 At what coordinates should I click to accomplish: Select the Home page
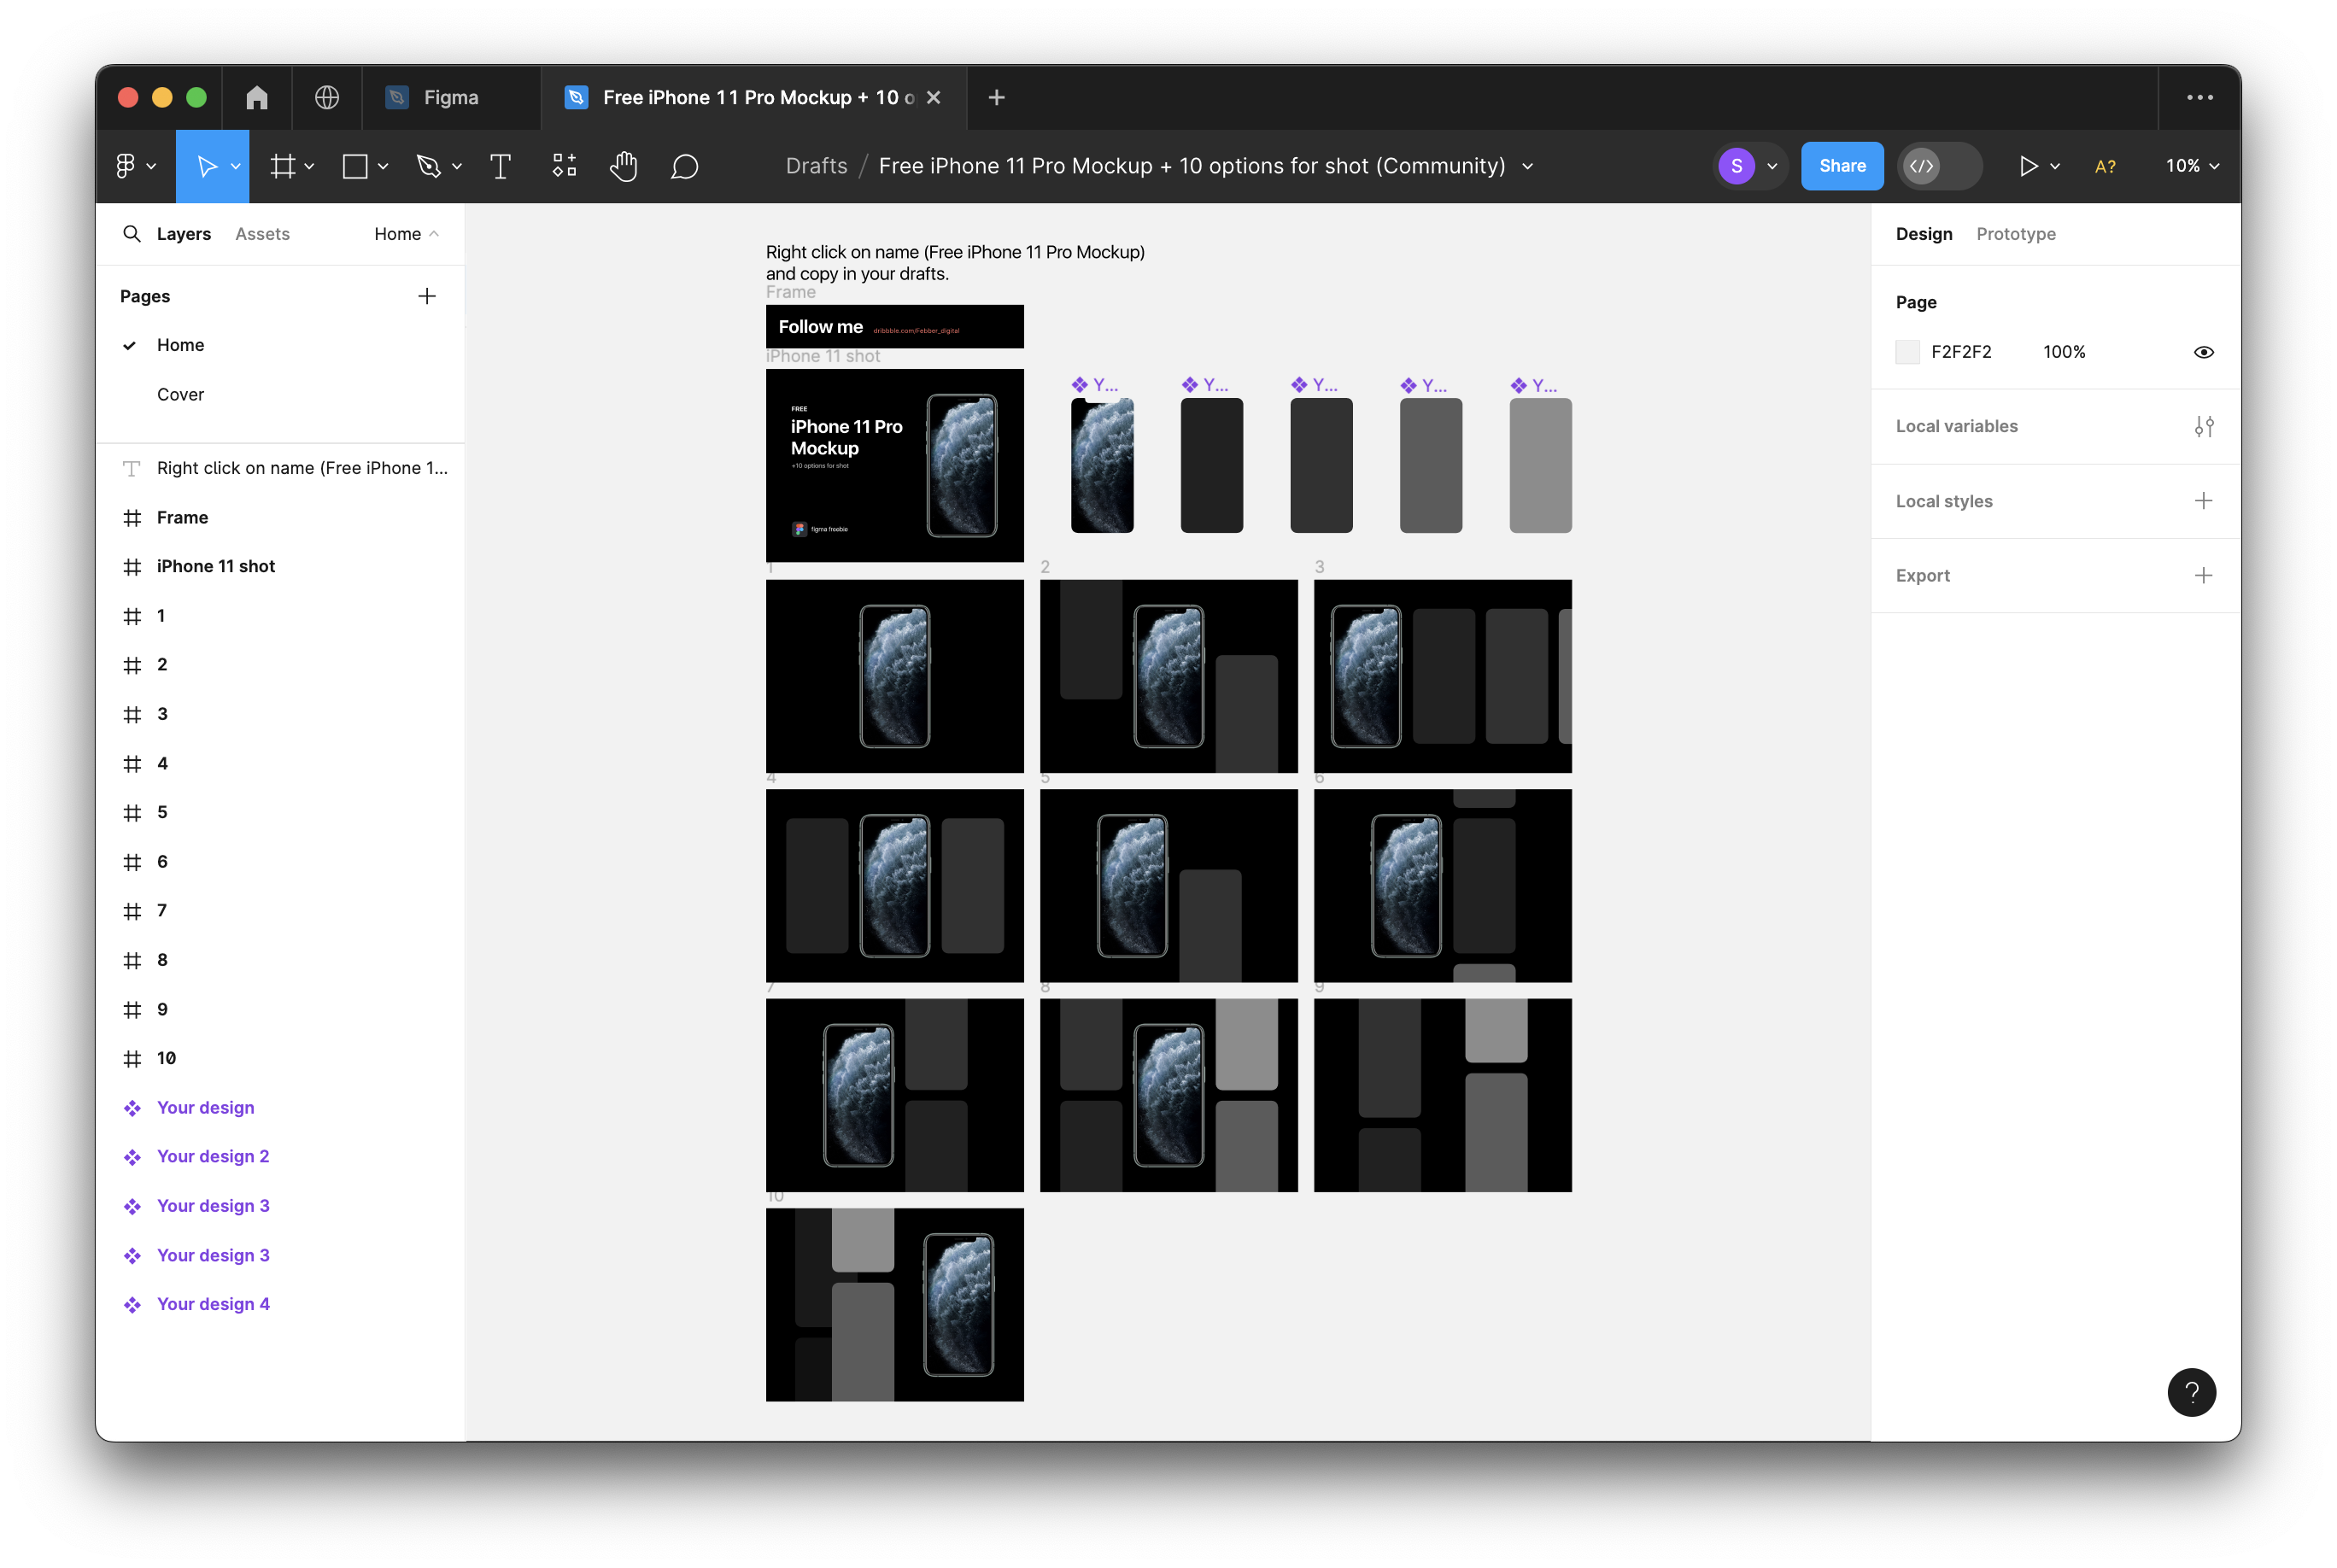(x=180, y=345)
